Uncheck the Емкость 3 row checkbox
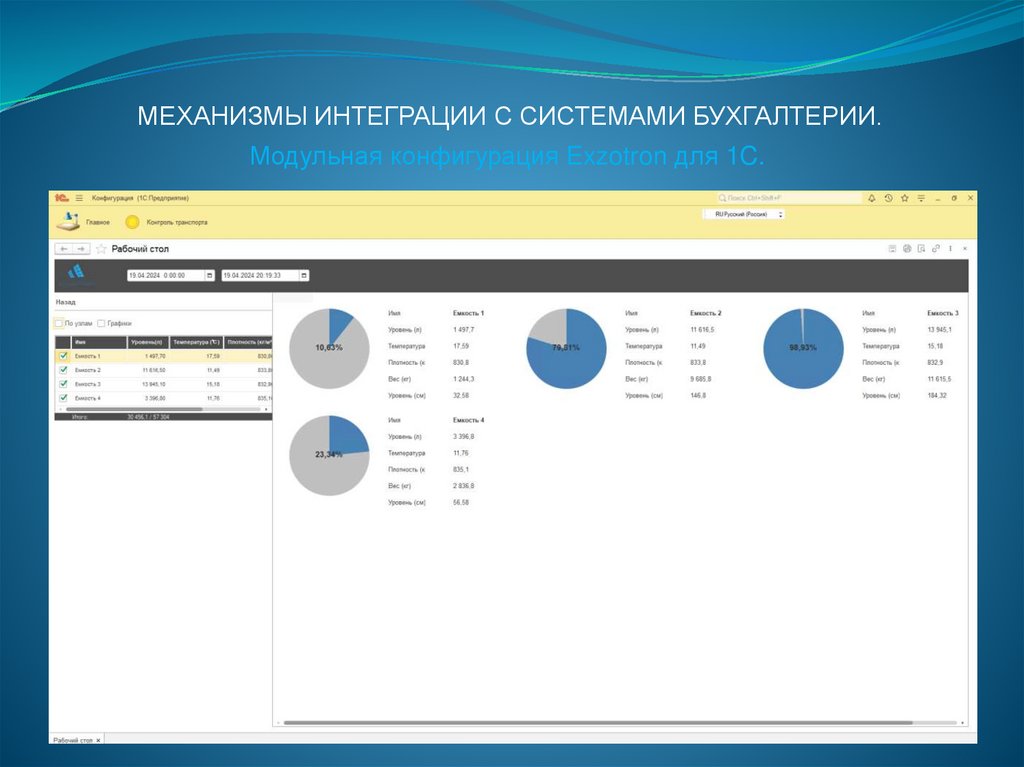 tap(63, 384)
